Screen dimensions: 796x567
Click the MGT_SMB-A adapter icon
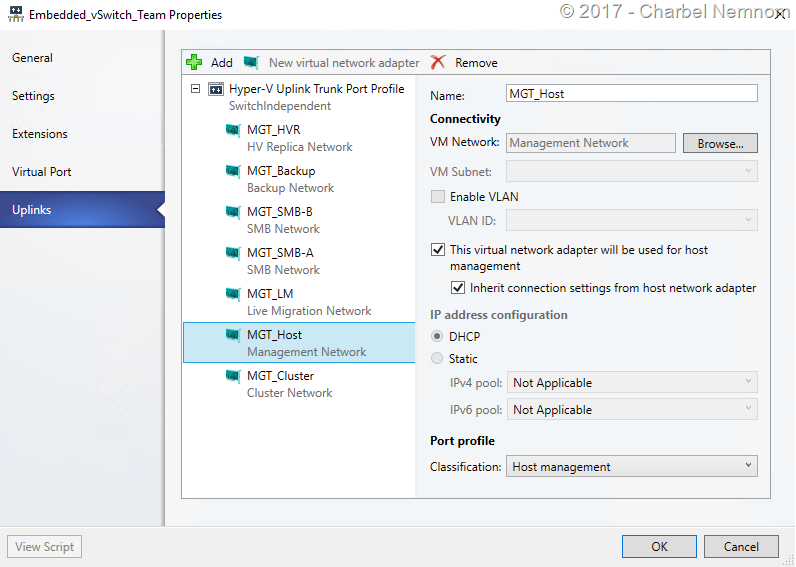[x=233, y=253]
